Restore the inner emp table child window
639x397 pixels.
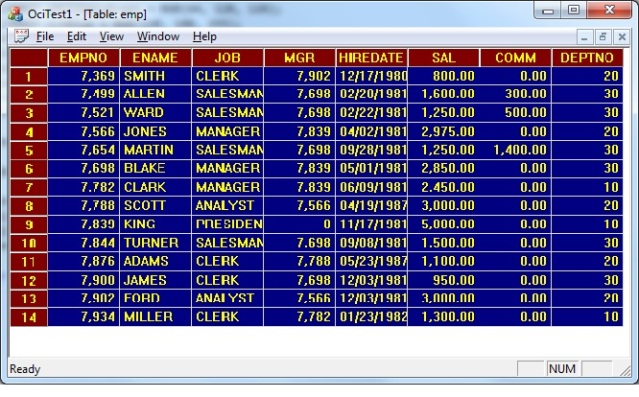coord(603,37)
